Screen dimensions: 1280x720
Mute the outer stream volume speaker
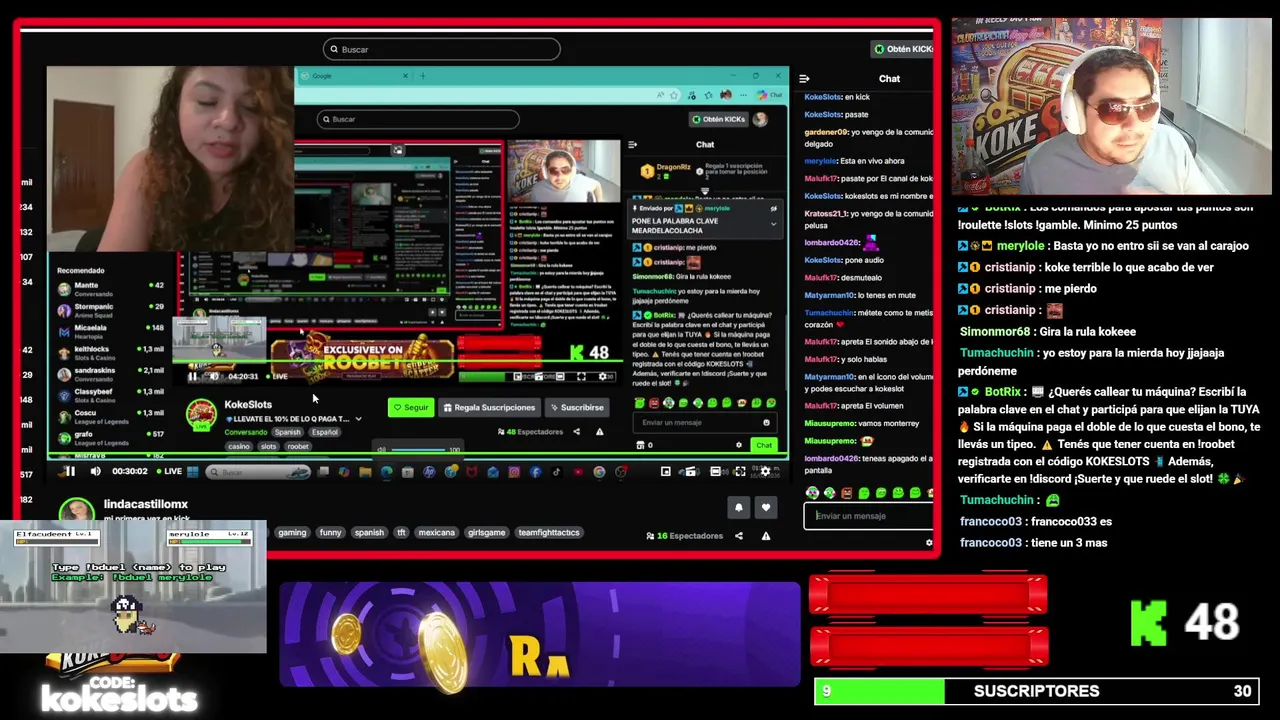point(95,472)
